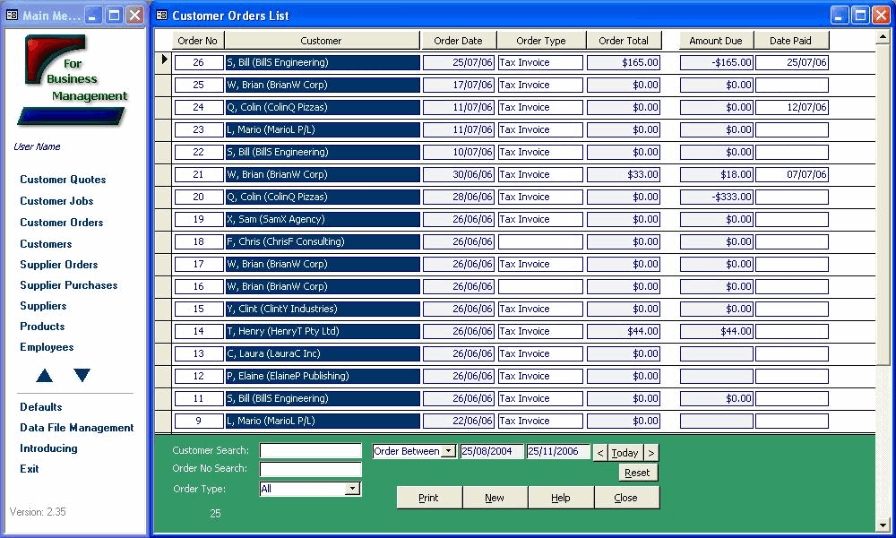Sort by the Order Date column header
This screenshot has height=538, width=896.
click(x=458, y=41)
